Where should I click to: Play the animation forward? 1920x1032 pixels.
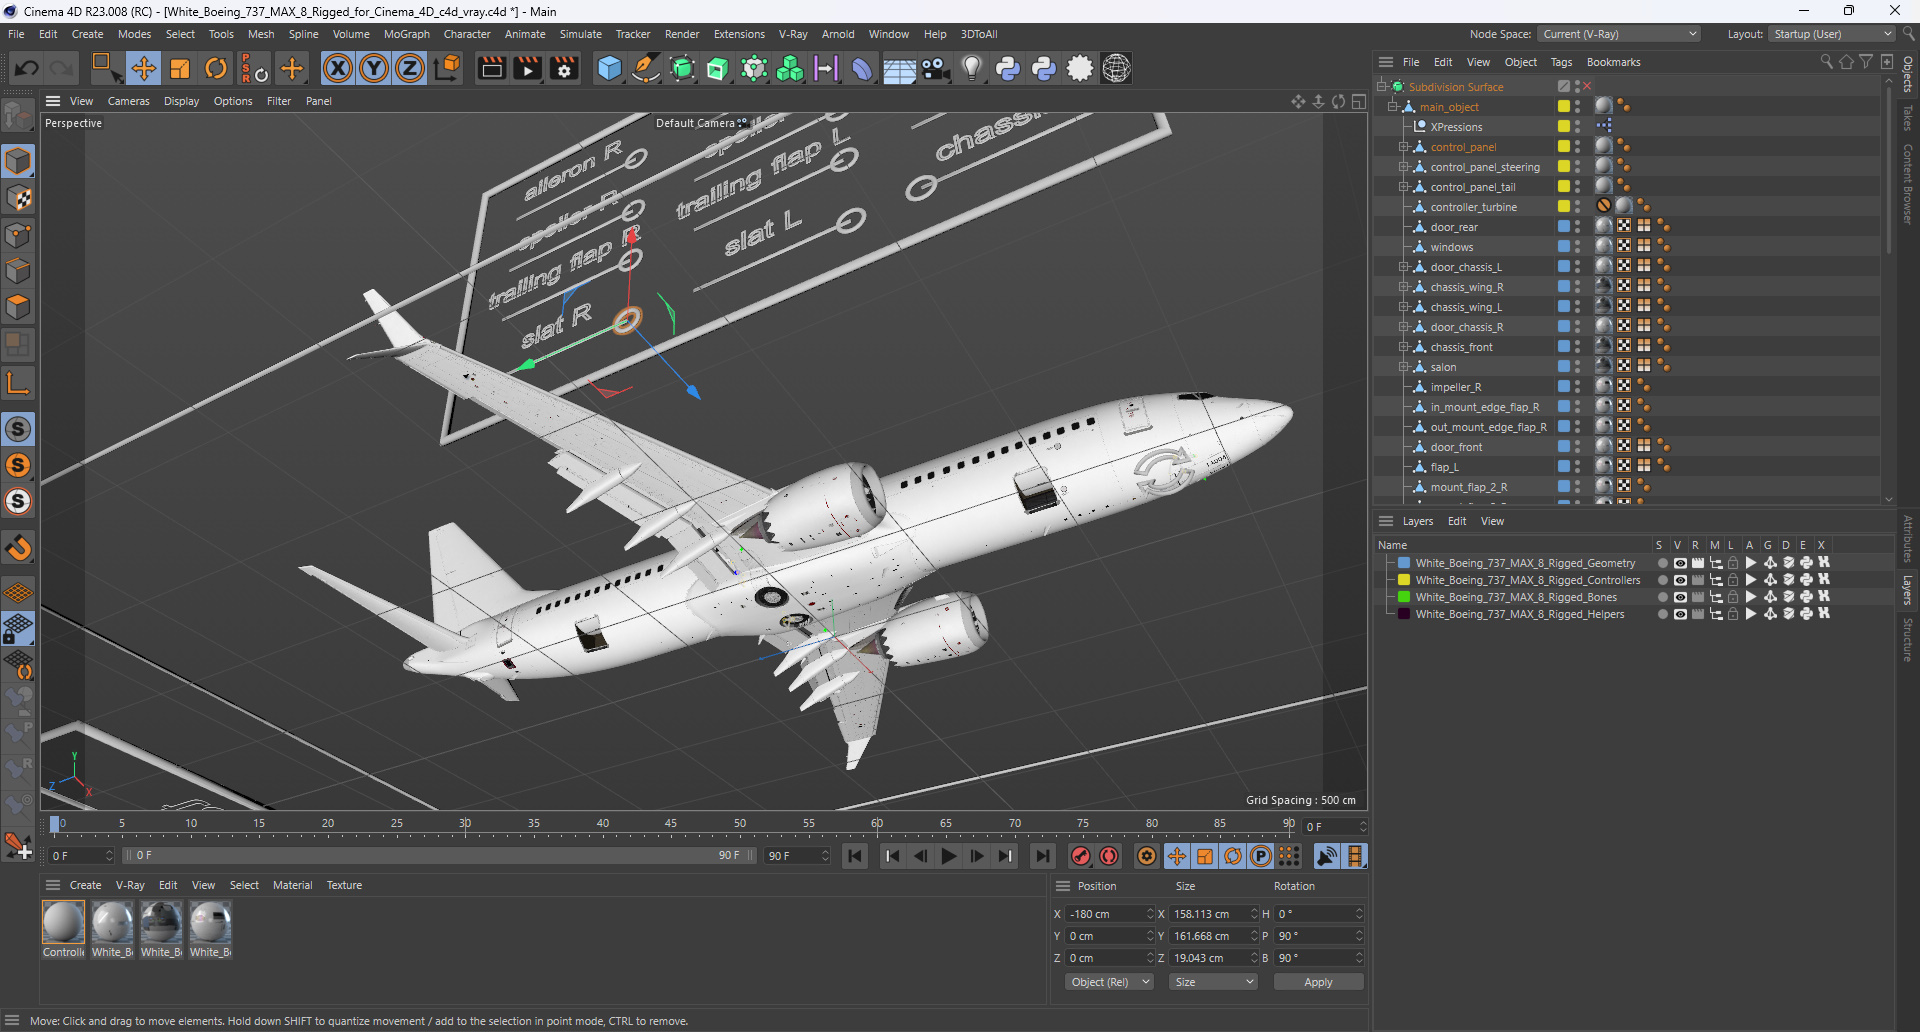coord(949,856)
